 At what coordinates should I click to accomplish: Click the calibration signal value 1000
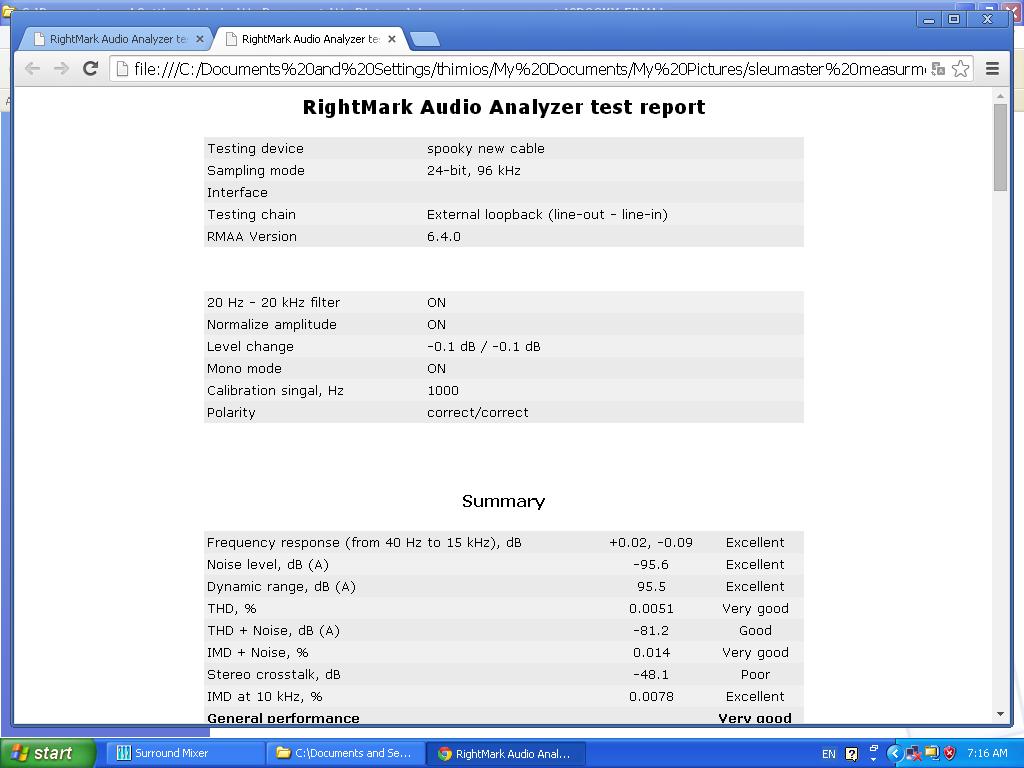442,391
